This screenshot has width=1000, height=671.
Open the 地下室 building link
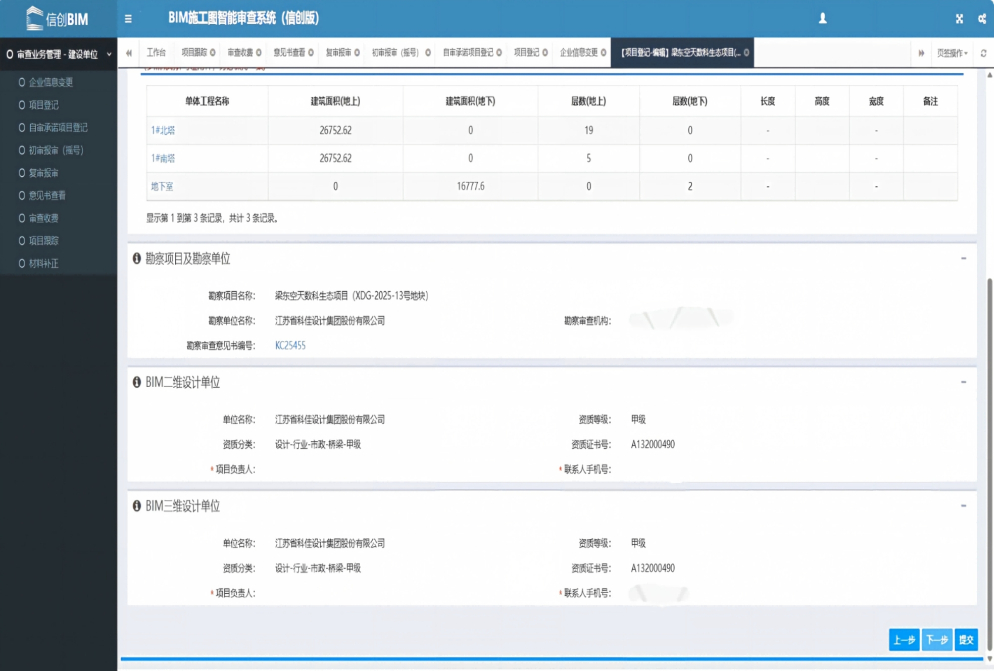(162, 186)
